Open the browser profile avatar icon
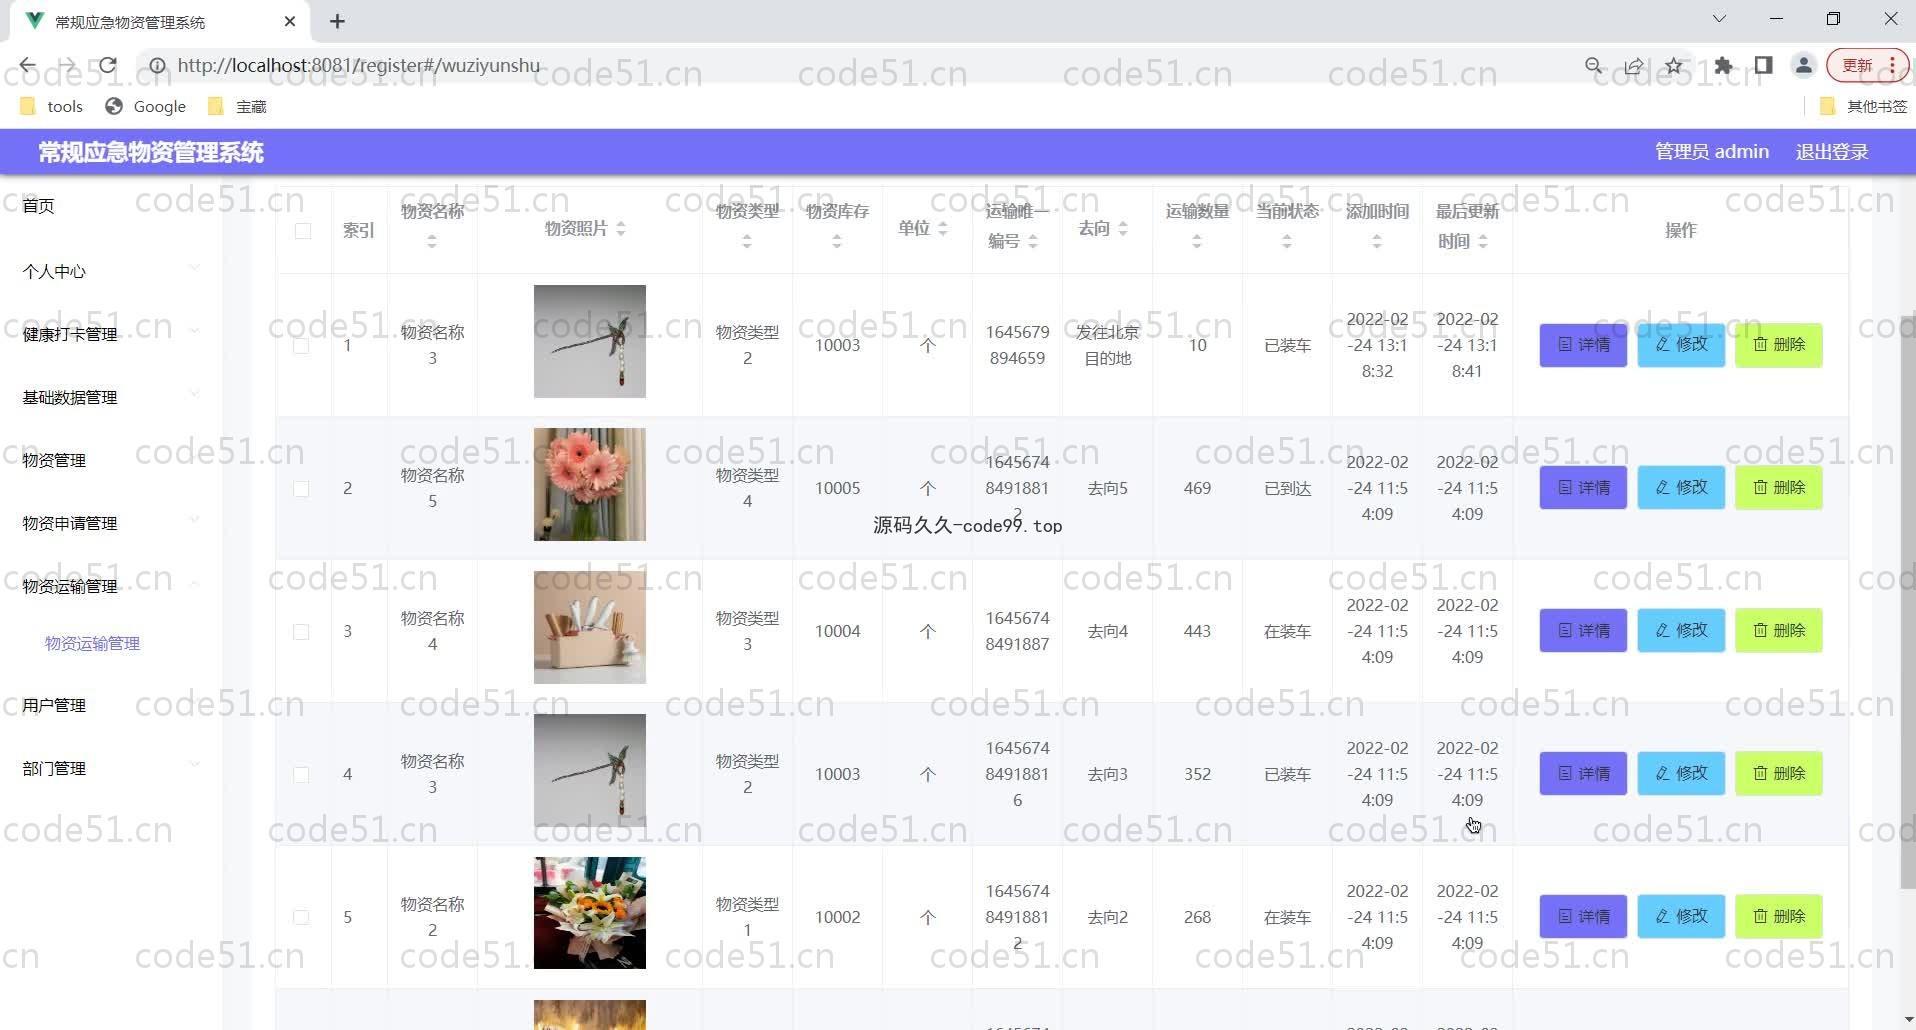 1804,66
